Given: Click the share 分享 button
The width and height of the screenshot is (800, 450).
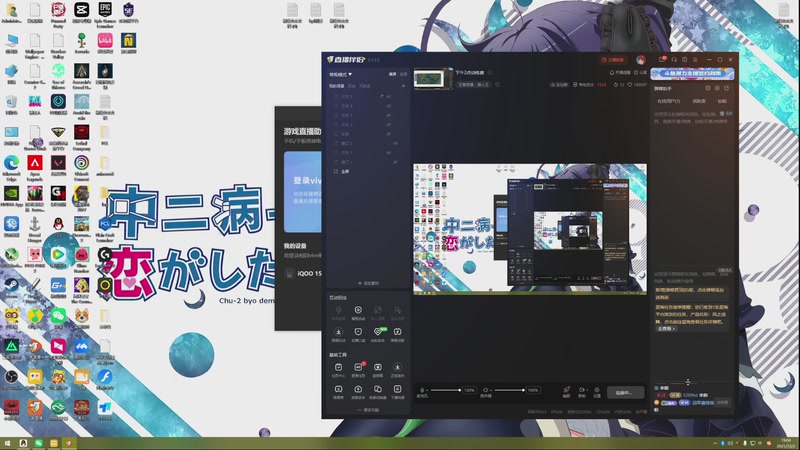Looking at the screenshot, I should 640,72.
